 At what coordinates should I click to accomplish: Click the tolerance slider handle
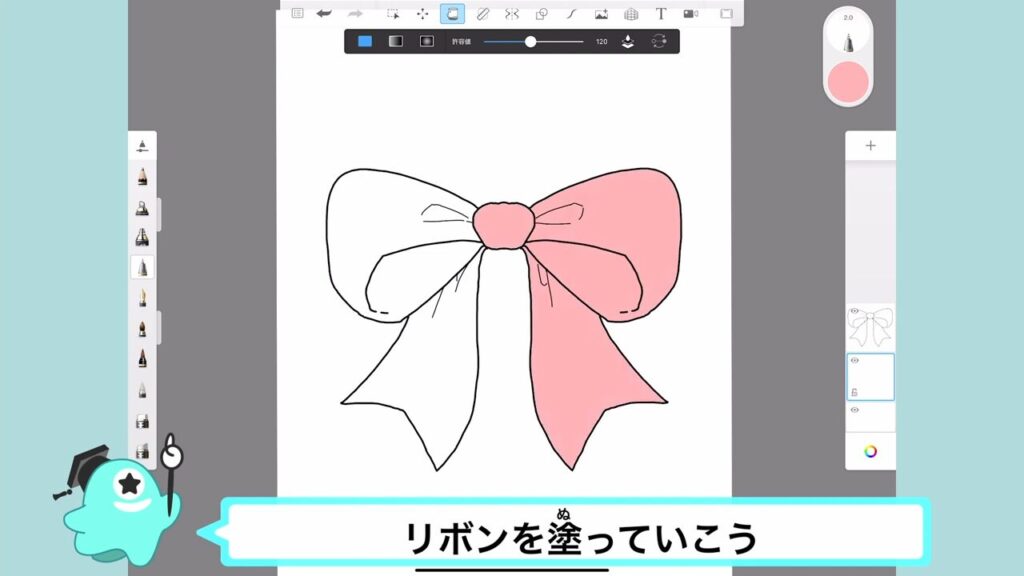click(x=530, y=42)
